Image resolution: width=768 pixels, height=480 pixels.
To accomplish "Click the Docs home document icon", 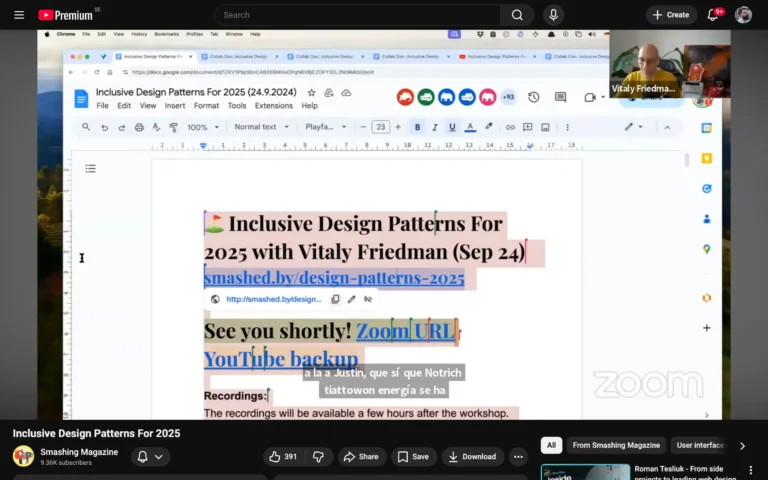I will tap(81, 98).
